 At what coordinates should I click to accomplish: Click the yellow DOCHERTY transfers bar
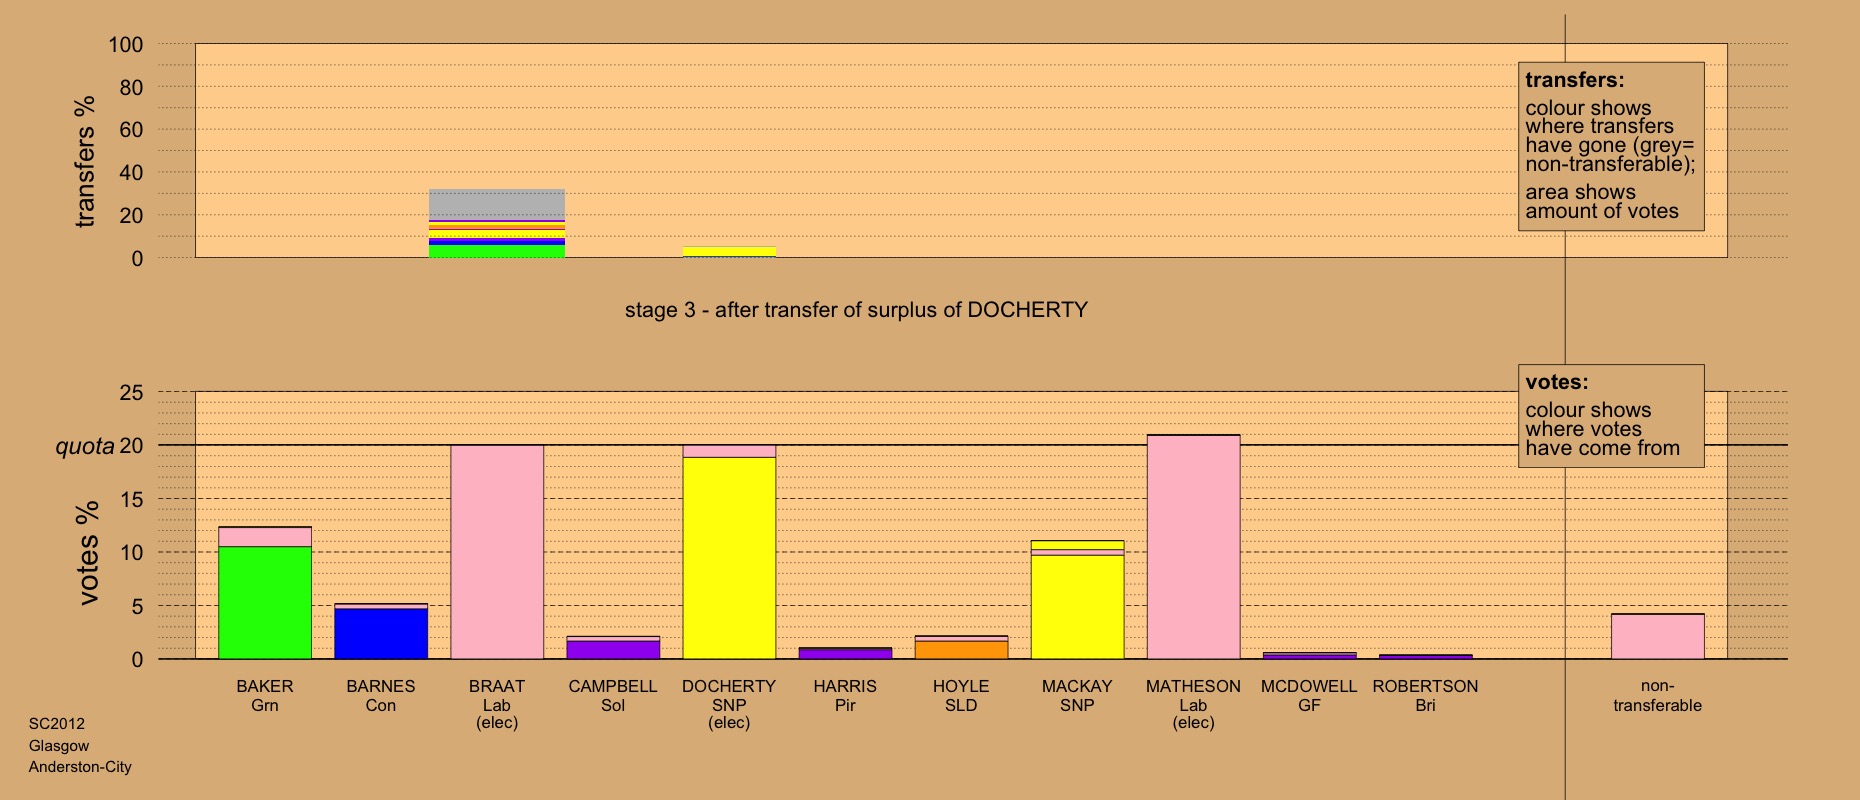729,252
